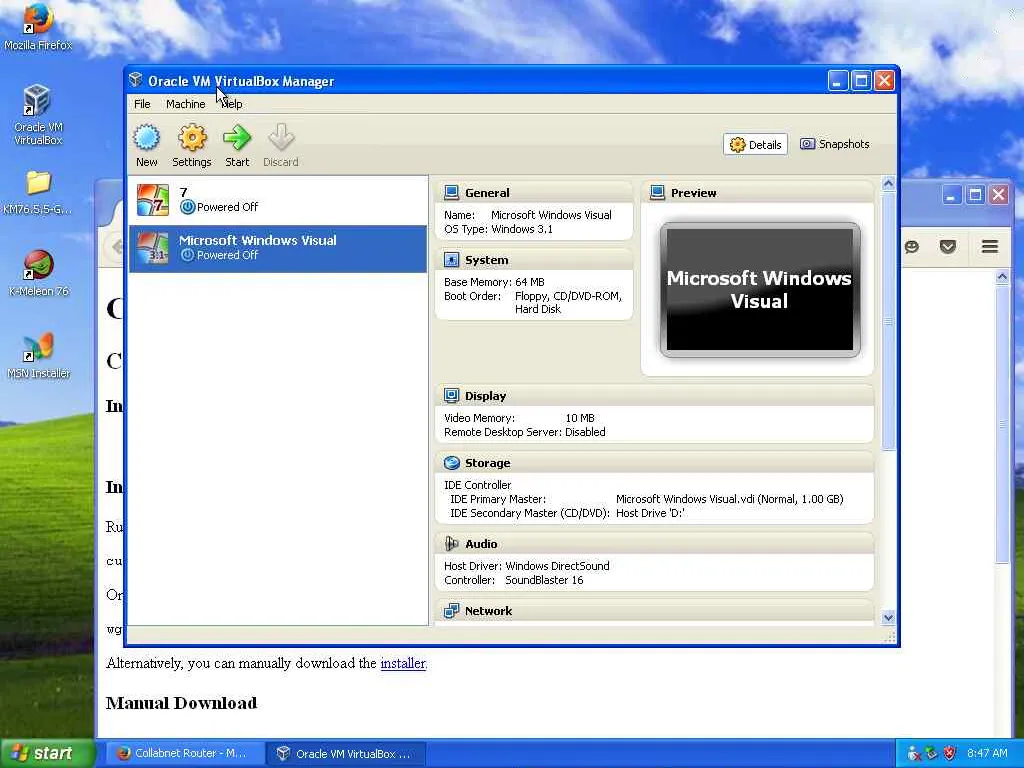This screenshot has height=768, width=1024.
Task: Click the Network section icon
Action: [451, 611]
